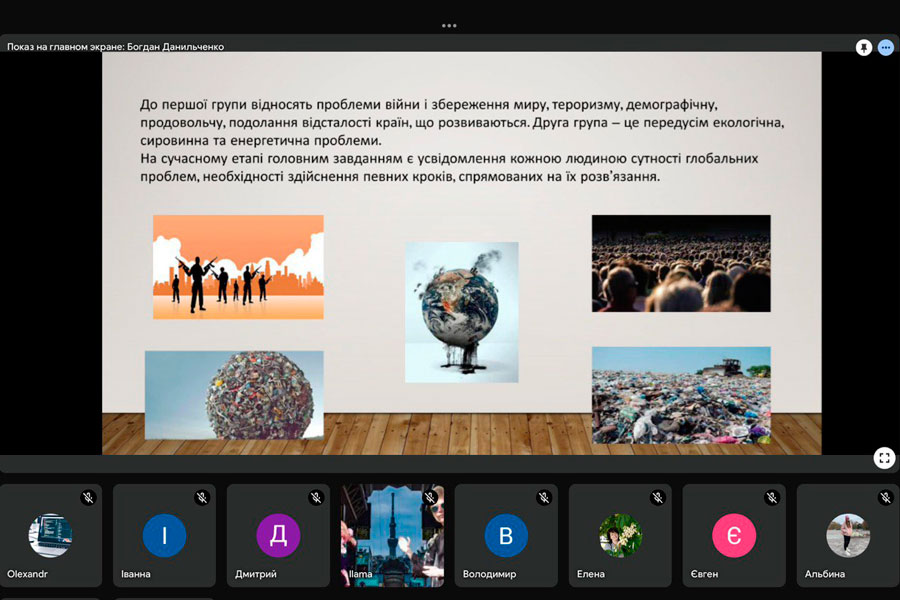Click the polluted globe image on the slide
Screen dimensions: 900x600
461,312
